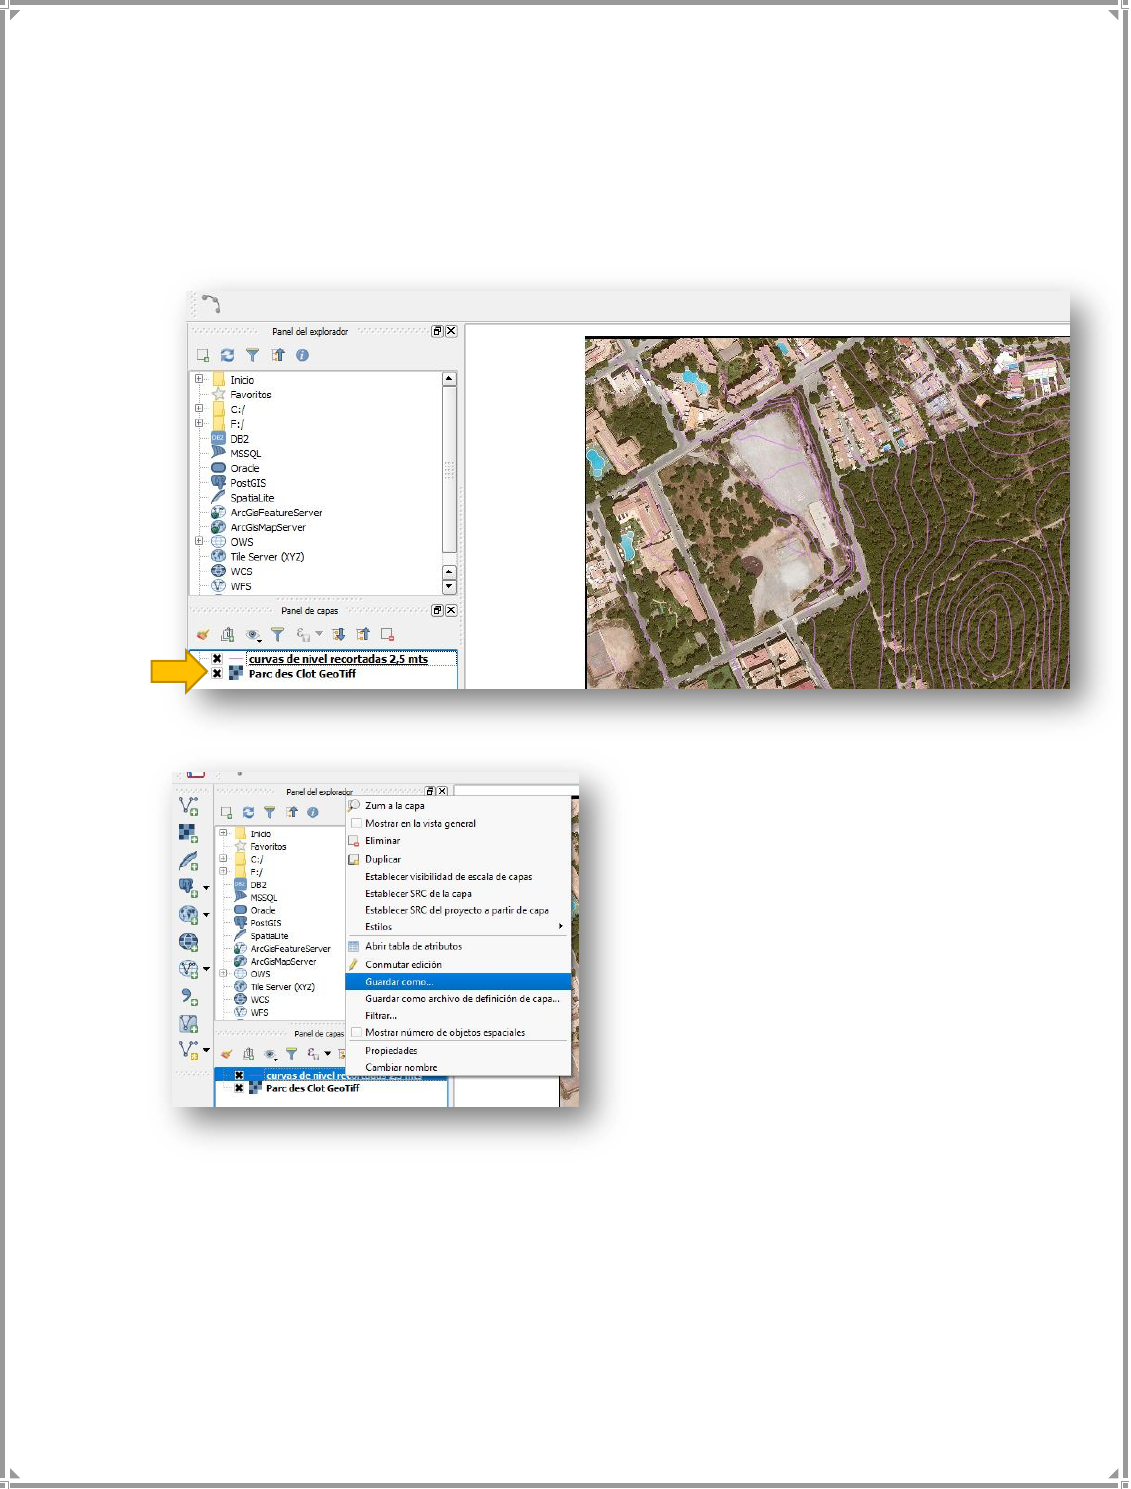Screen dimensions: 1131x1489
Task: Float Panel del explorador beside aerial map
Action: pos(437,331)
